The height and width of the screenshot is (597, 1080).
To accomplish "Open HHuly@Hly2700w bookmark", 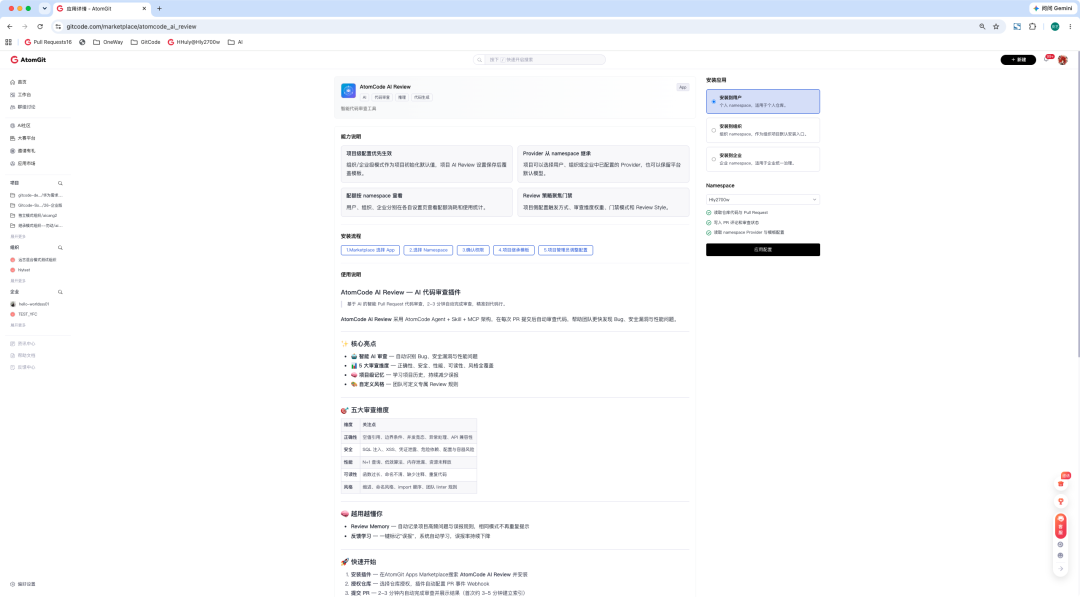I will (x=194, y=42).
